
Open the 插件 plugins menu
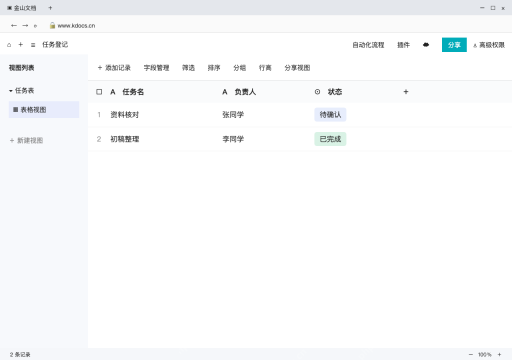tap(403, 45)
